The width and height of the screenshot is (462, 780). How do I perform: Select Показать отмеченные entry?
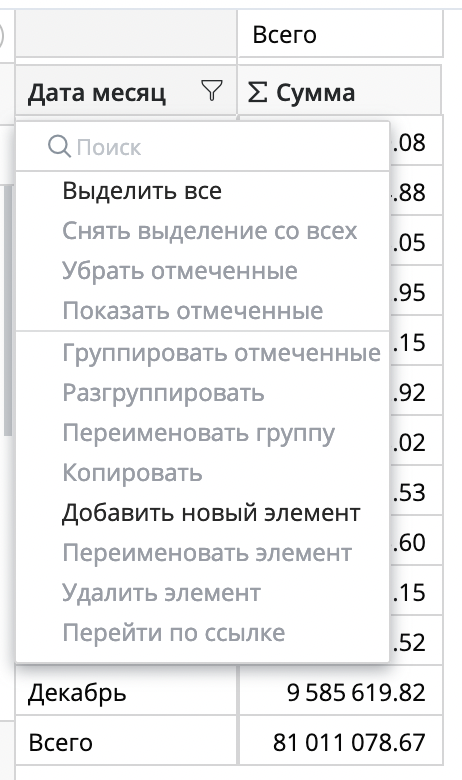(192, 310)
